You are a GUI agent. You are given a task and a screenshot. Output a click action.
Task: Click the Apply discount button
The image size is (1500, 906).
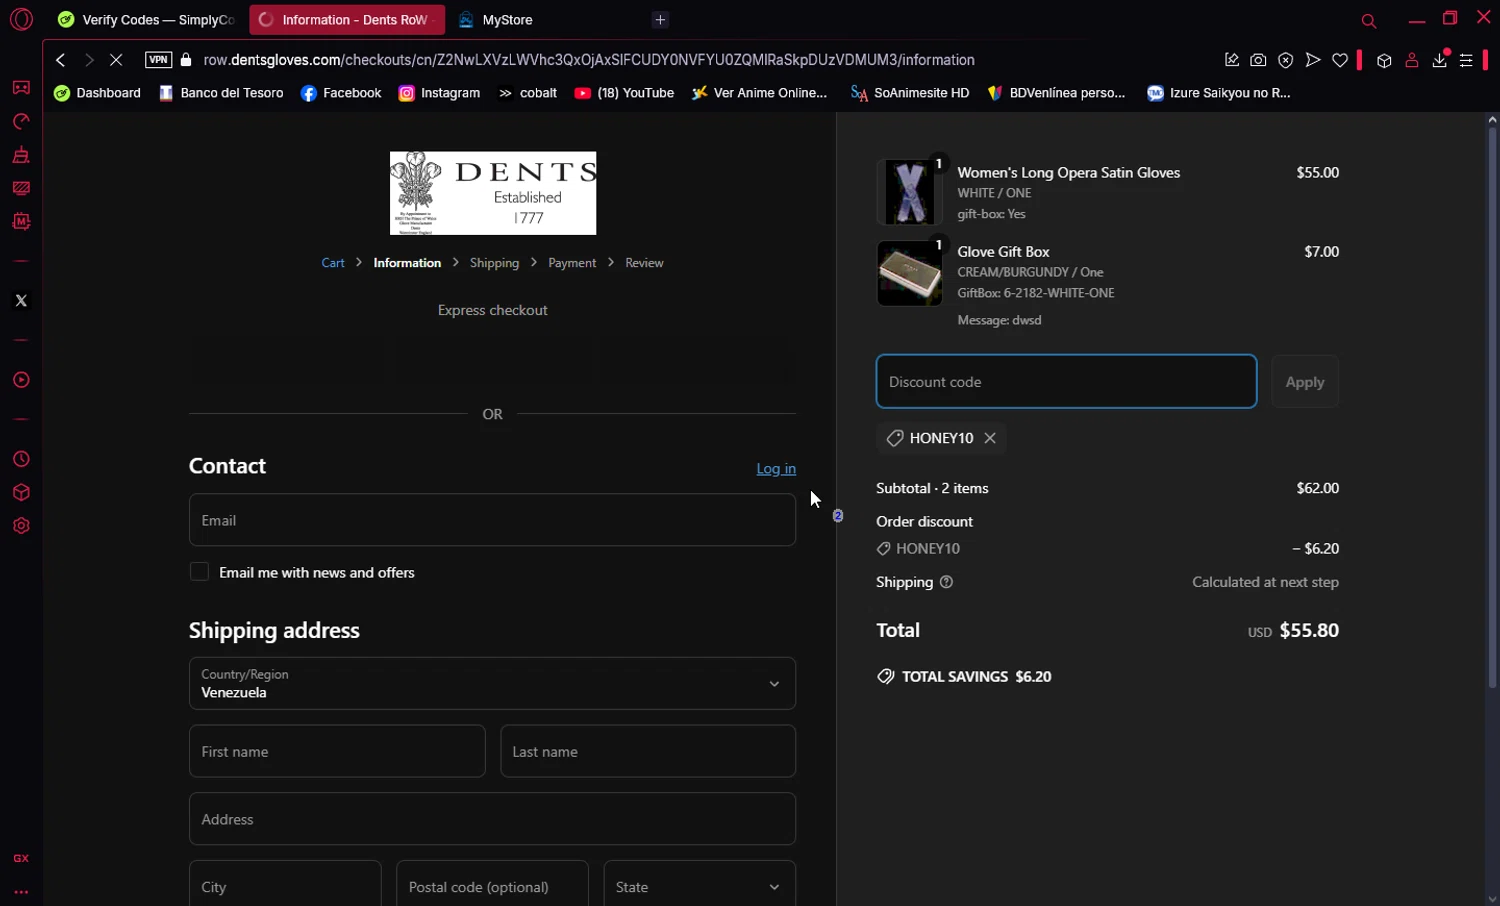click(1305, 382)
